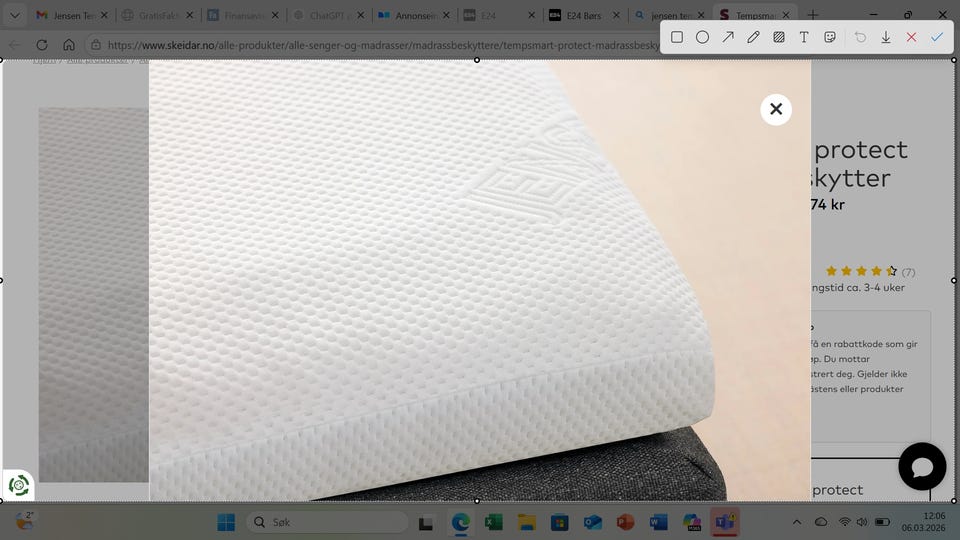Viewport: 960px width, 540px height.
Task: Cancel the snip with red X
Action: pyautogui.click(x=911, y=37)
